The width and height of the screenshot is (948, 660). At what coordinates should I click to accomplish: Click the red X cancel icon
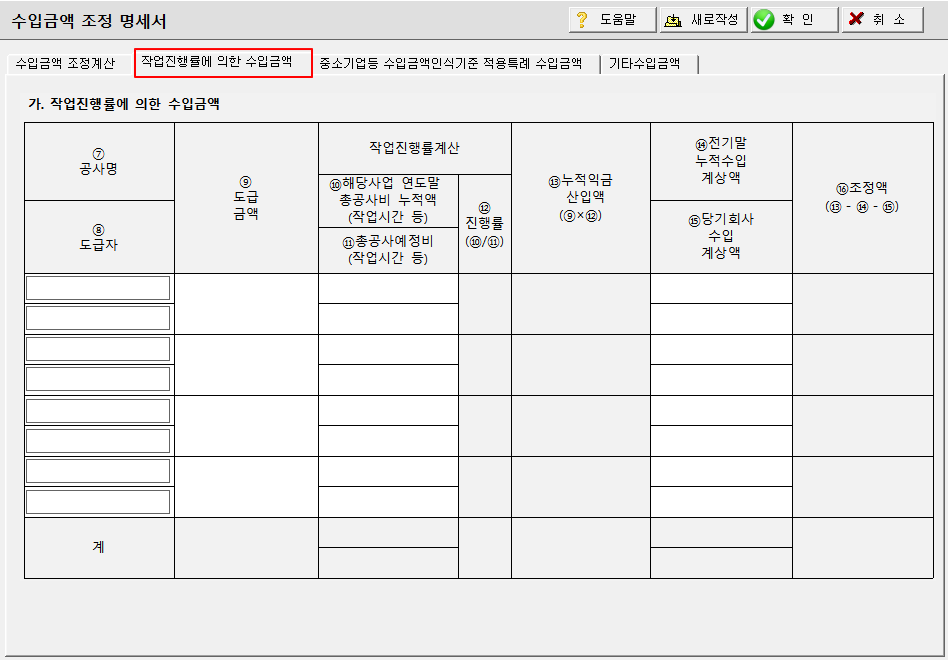tap(855, 19)
